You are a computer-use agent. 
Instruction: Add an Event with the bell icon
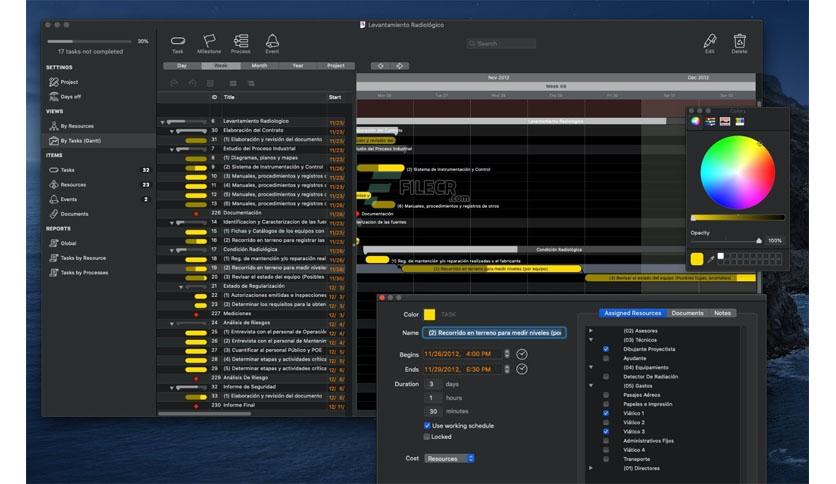272,44
